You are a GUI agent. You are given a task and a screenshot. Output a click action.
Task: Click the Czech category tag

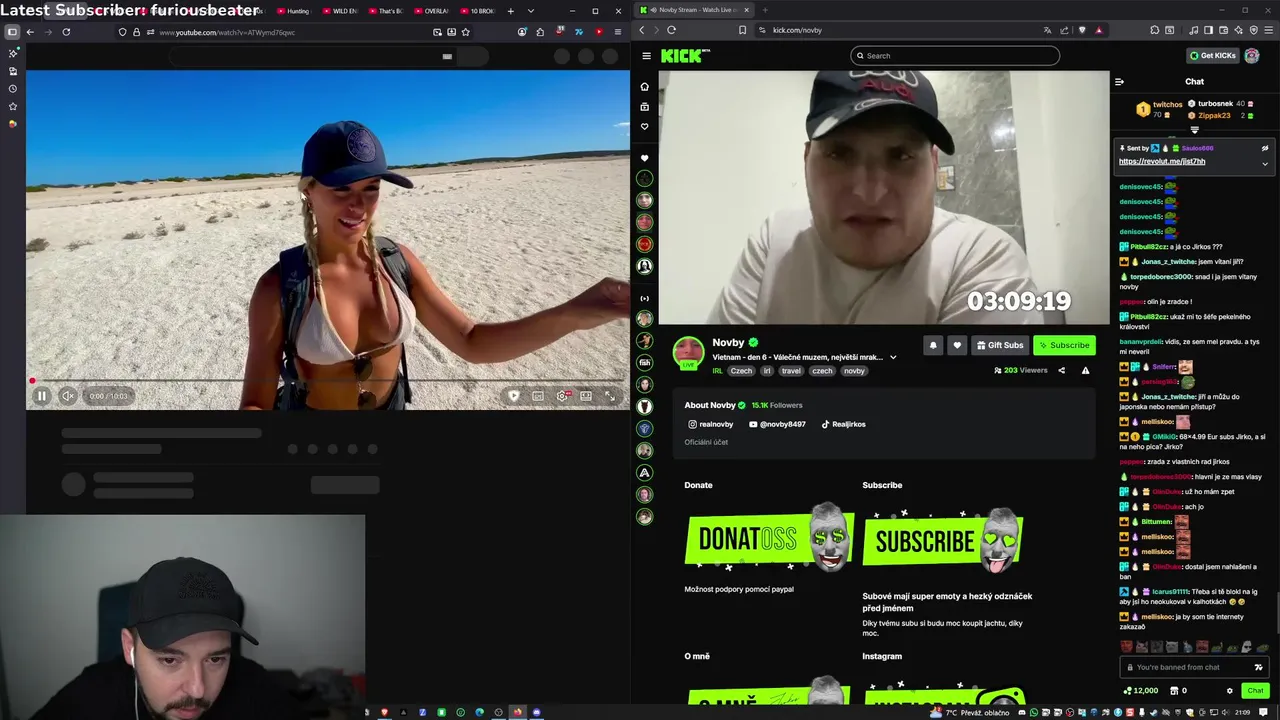coord(741,371)
